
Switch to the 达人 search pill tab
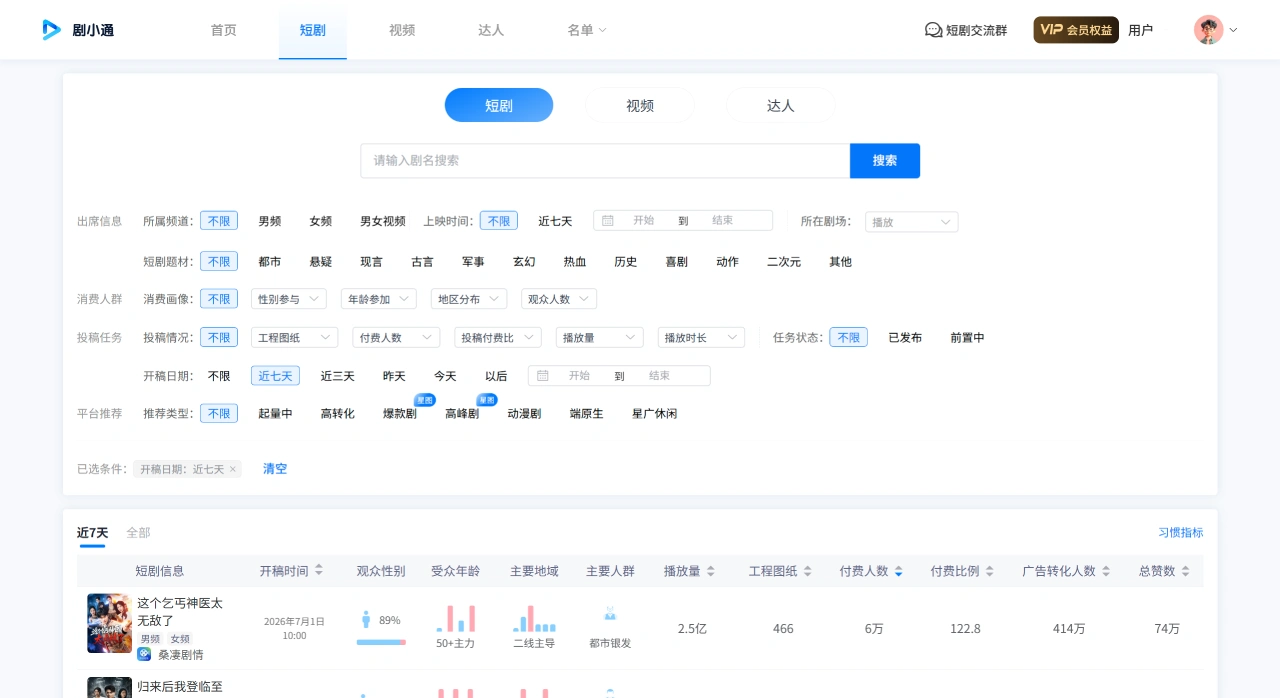(x=781, y=105)
